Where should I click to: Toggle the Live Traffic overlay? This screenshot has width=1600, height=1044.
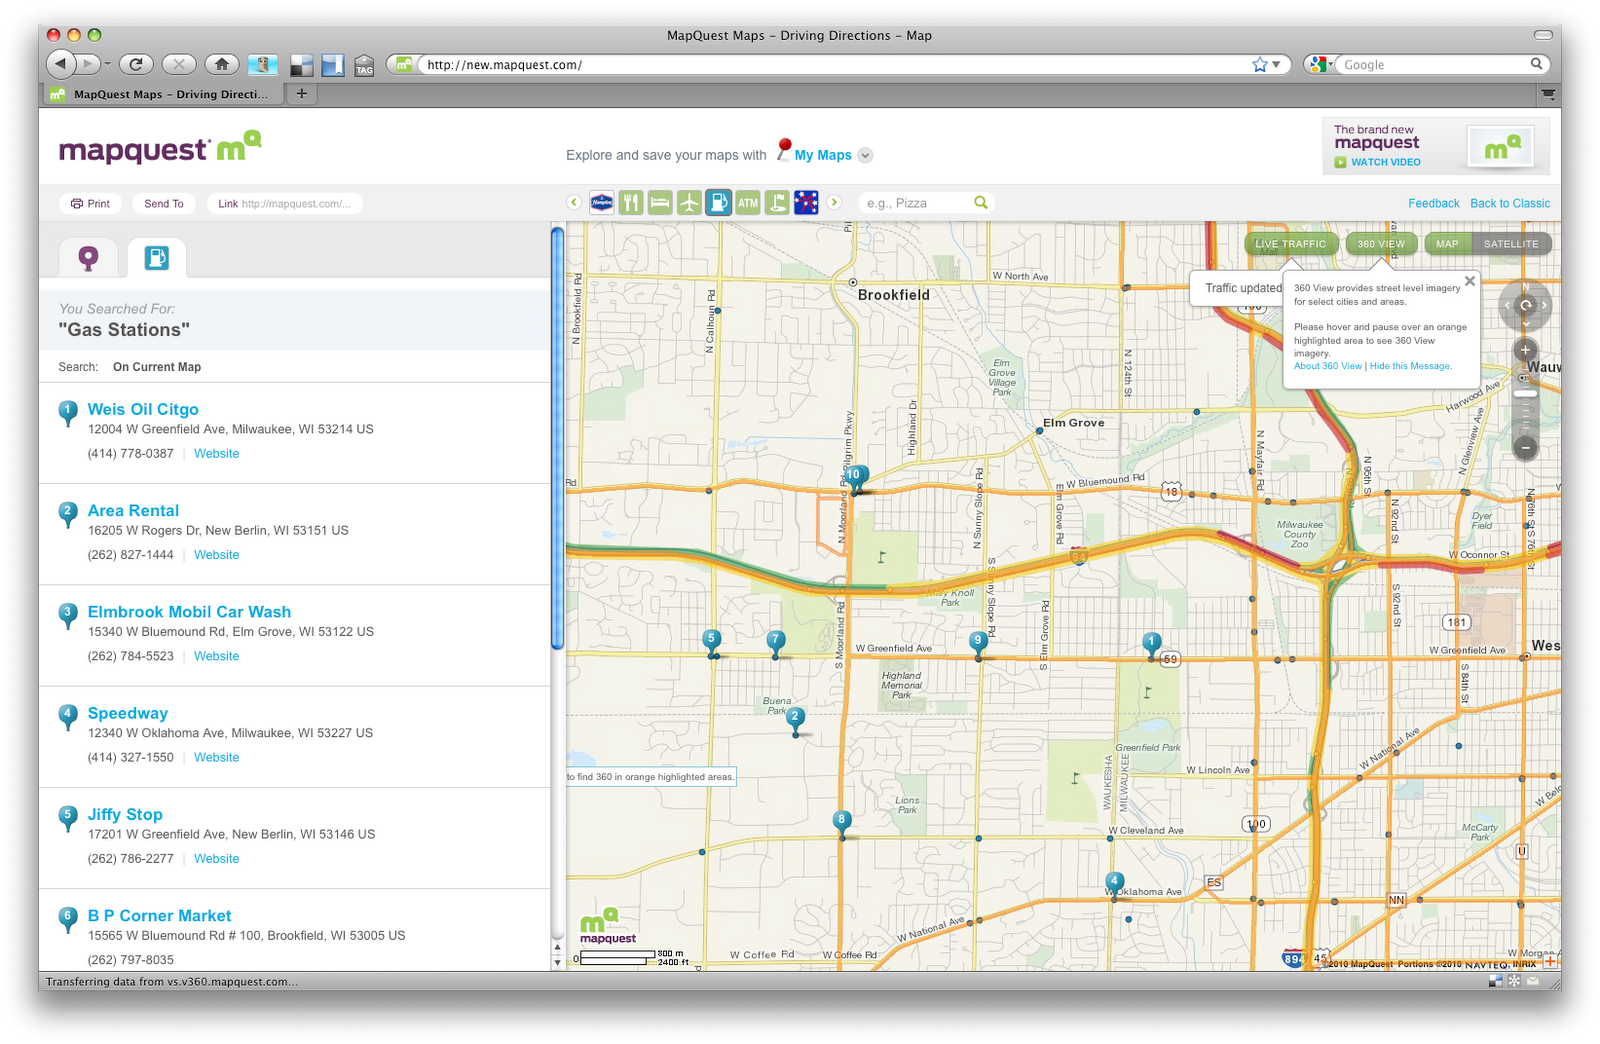pyautogui.click(x=1290, y=244)
